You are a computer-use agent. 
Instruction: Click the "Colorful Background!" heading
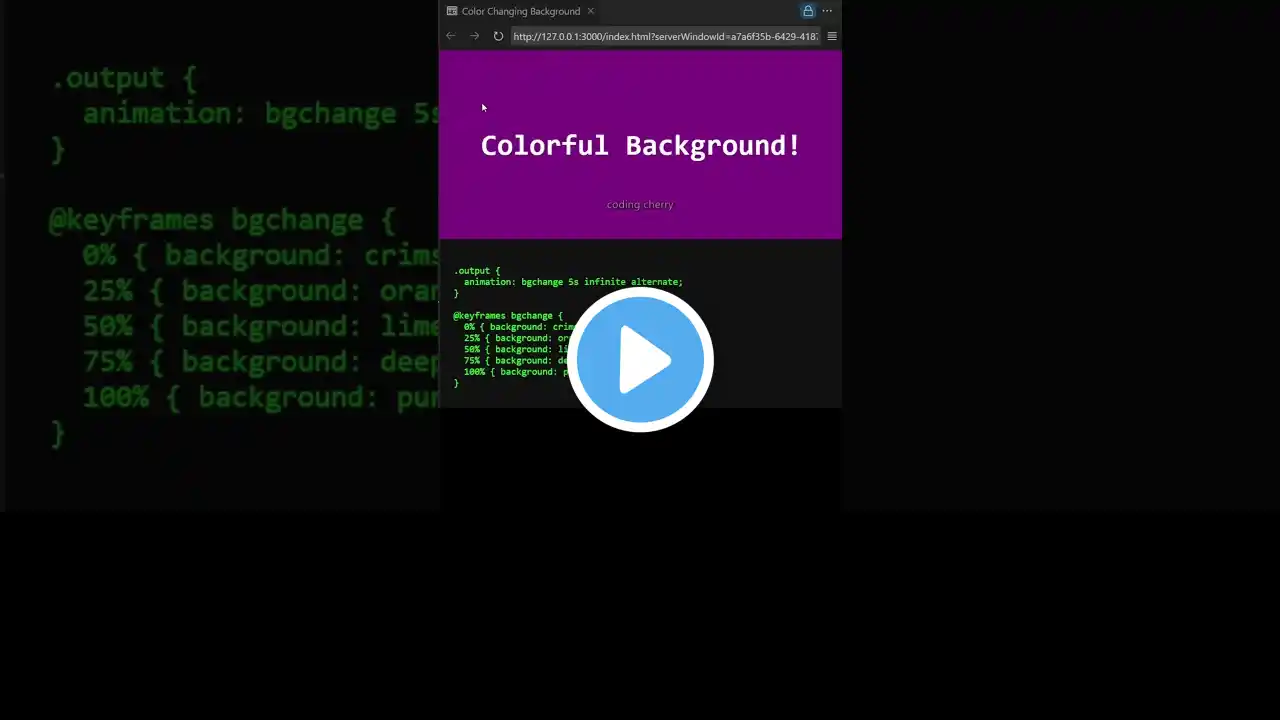(640, 145)
